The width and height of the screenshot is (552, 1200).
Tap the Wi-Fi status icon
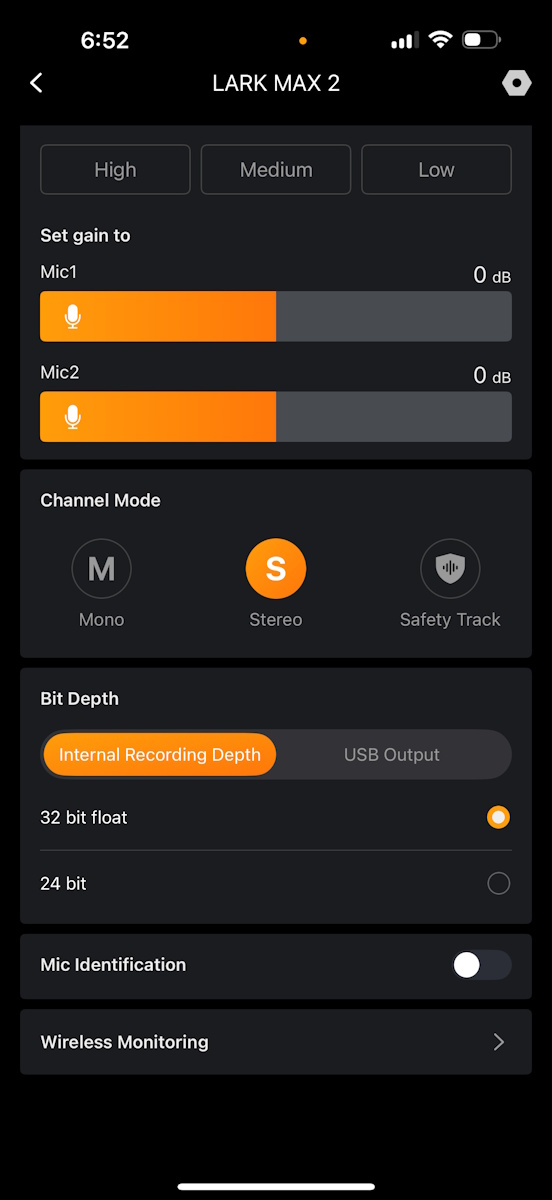440,40
